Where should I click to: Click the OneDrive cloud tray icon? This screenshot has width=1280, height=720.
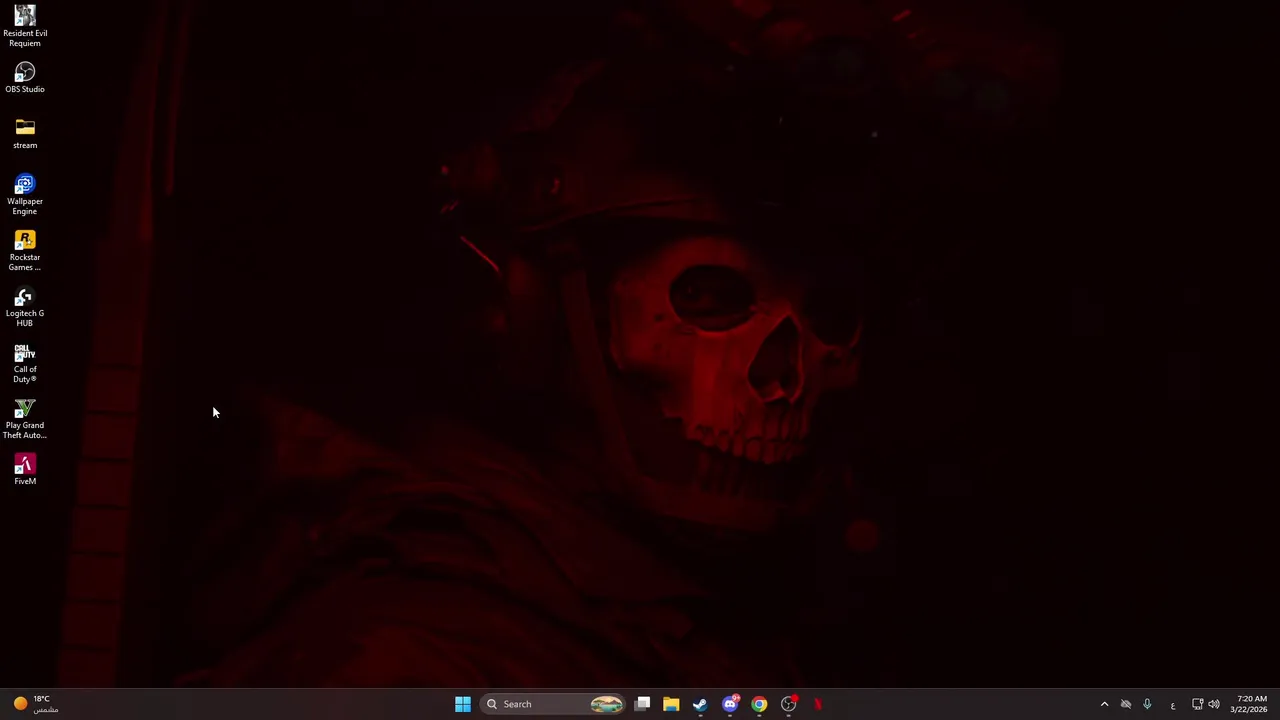point(1126,704)
